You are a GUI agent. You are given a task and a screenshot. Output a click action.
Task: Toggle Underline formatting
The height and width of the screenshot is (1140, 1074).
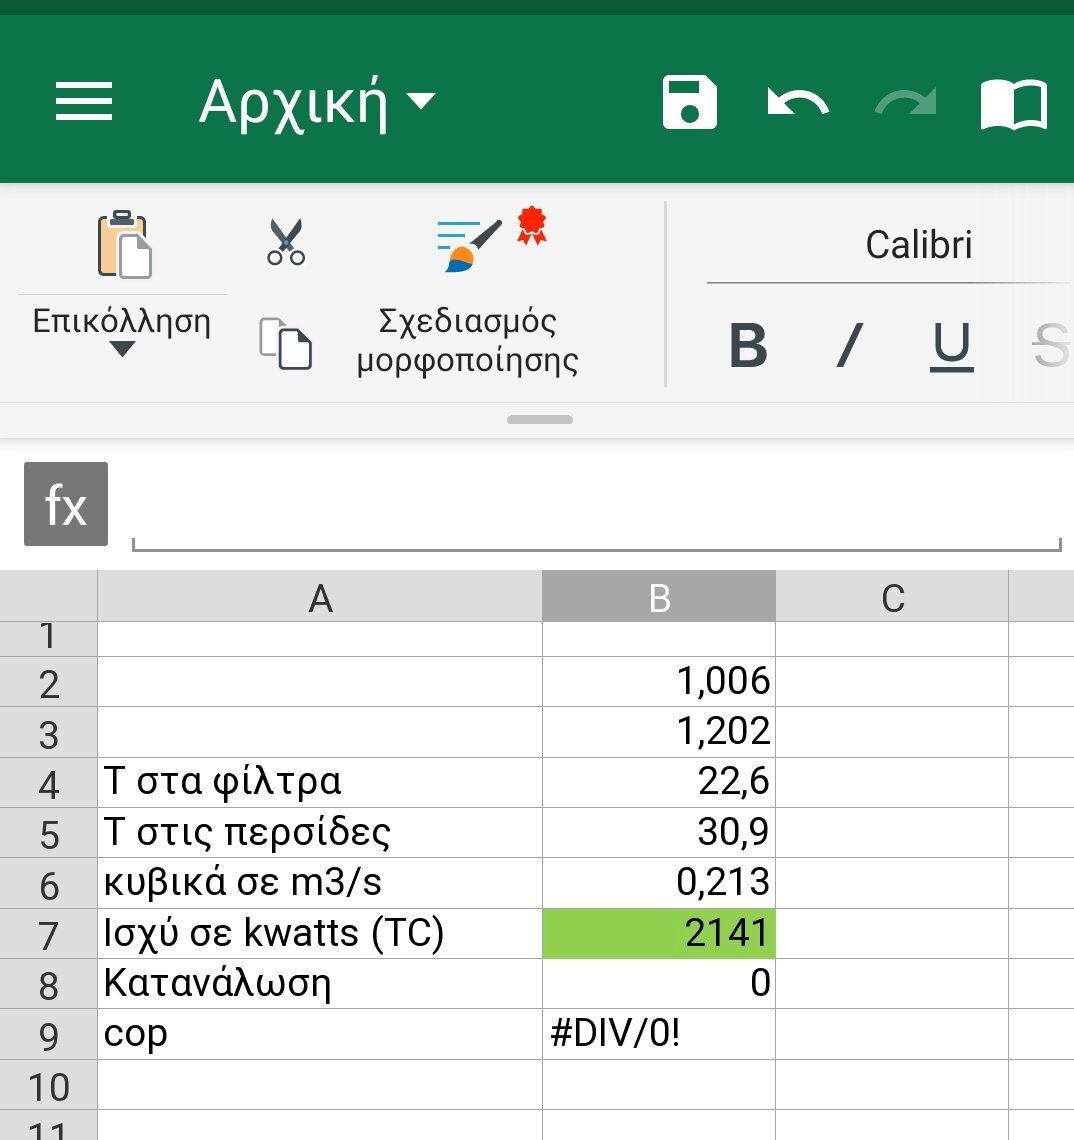951,347
